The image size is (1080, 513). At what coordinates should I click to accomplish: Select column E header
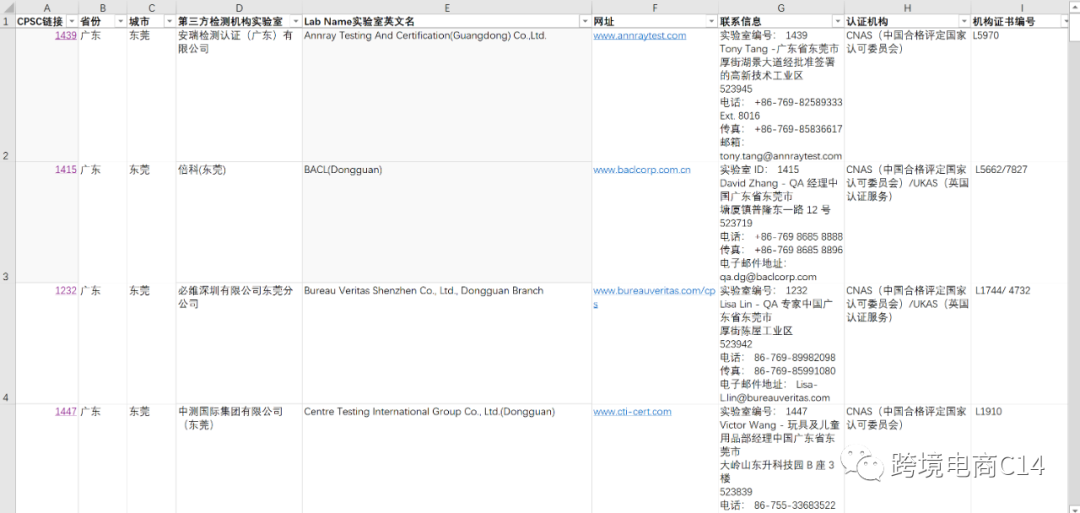446,7
